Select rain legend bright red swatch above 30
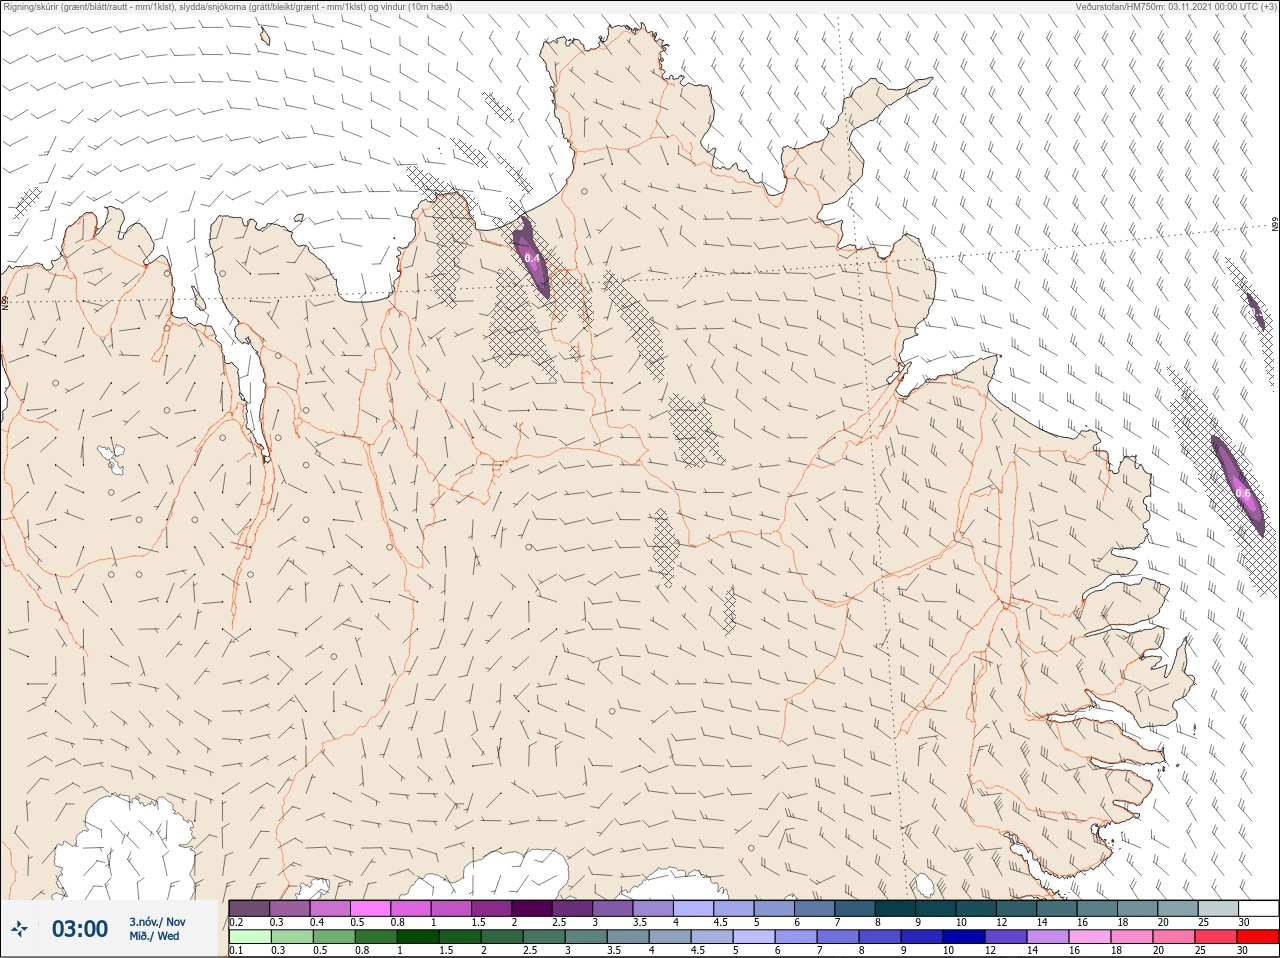Screen dimensions: 1280x958 tap(1258, 937)
